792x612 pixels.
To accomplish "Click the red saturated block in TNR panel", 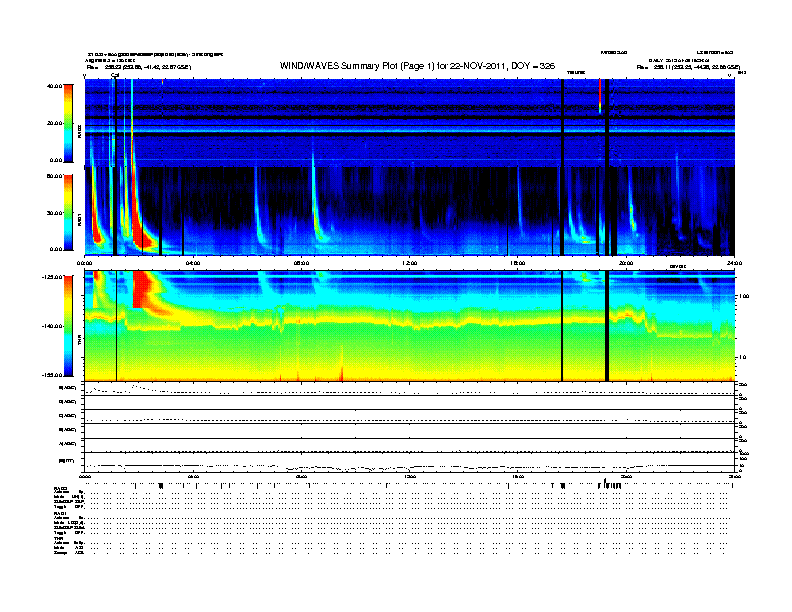I will click(x=143, y=289).
